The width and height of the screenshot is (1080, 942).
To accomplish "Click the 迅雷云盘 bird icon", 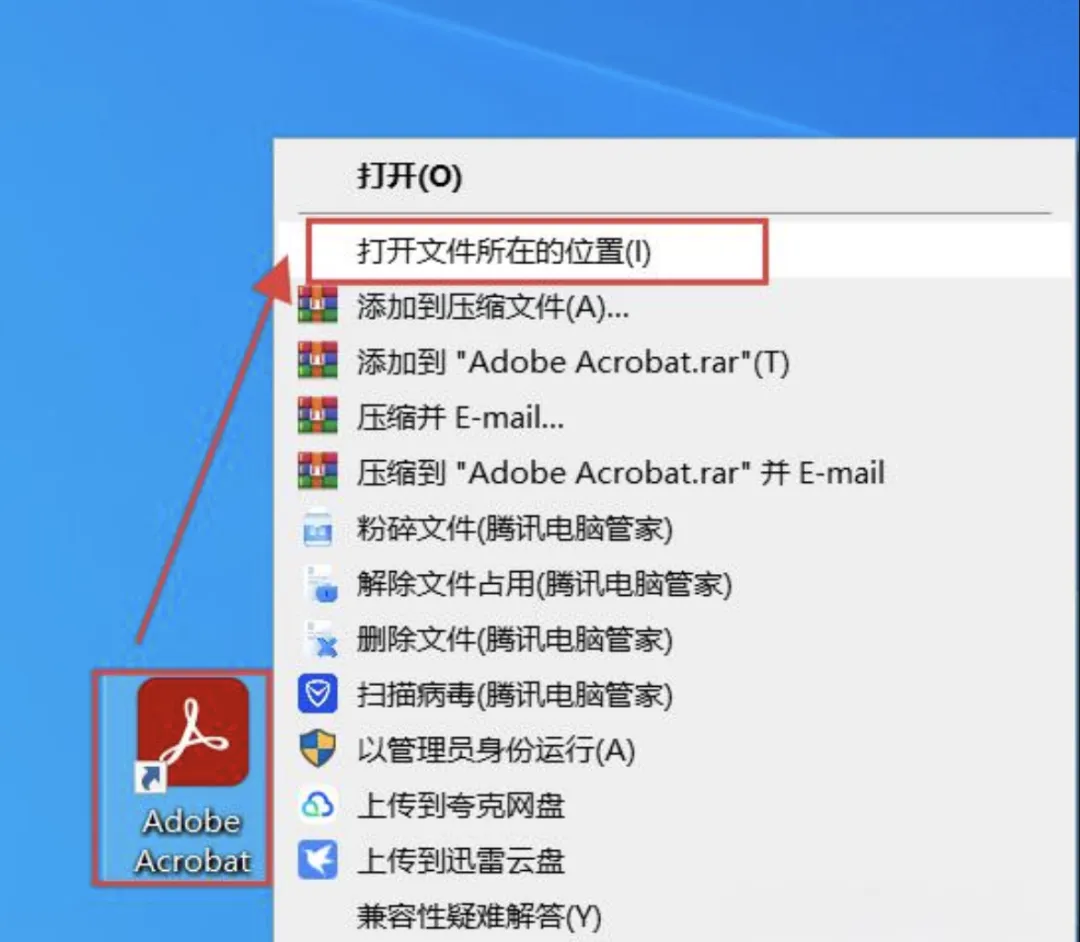I will pyautogui.click(x=318, y=860).
